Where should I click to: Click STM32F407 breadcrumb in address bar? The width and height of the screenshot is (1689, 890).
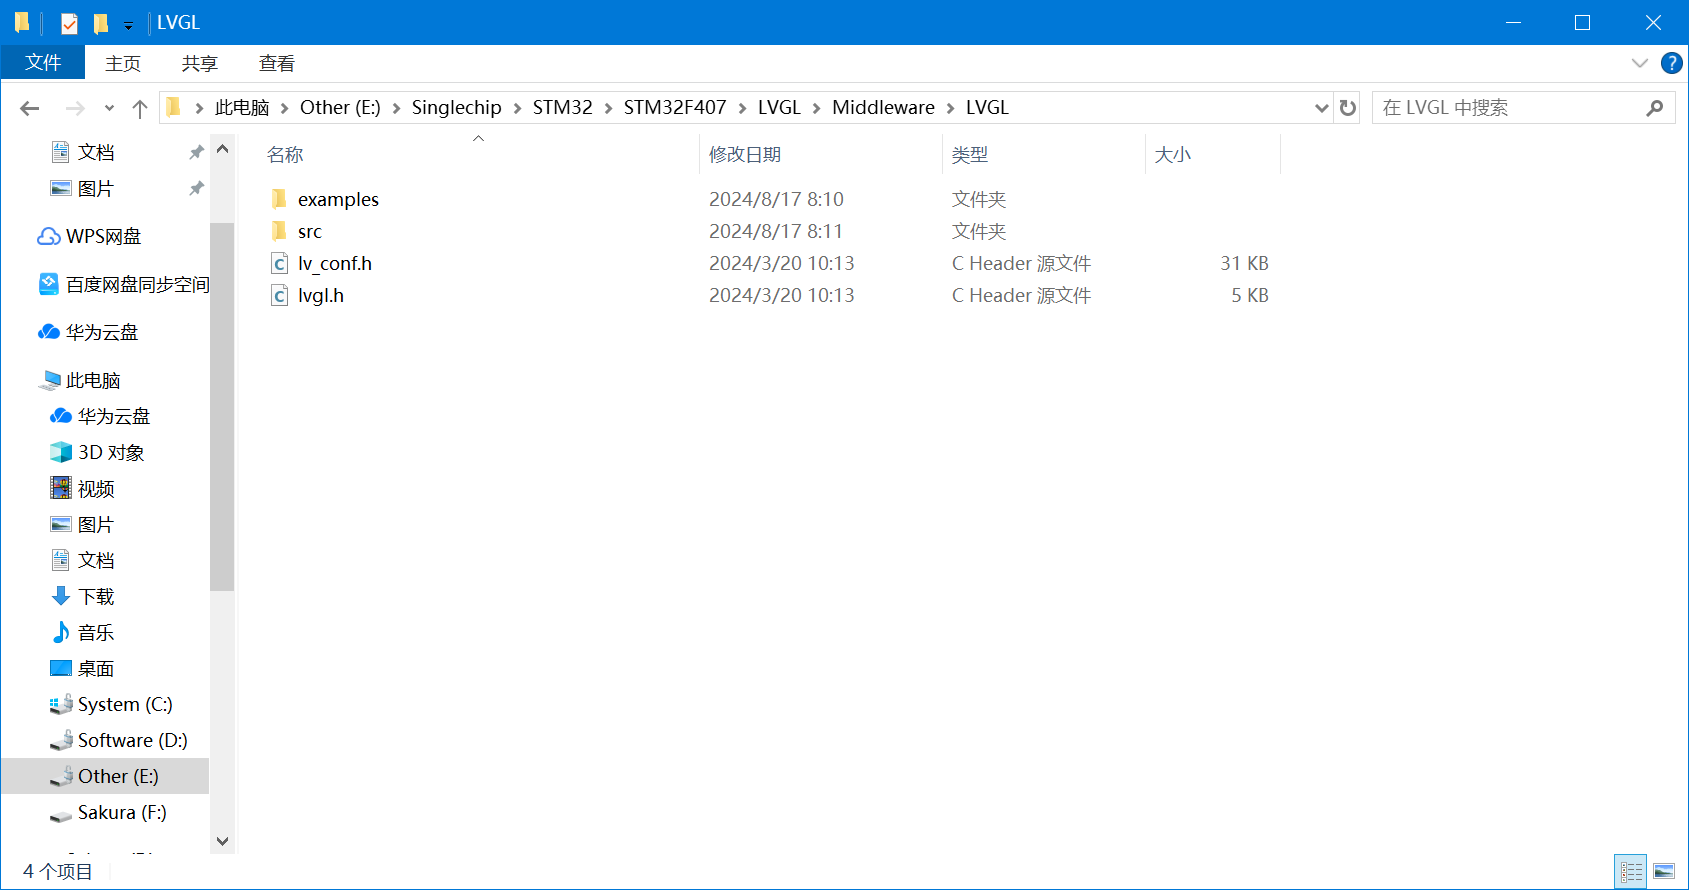[x=675, y=107]
